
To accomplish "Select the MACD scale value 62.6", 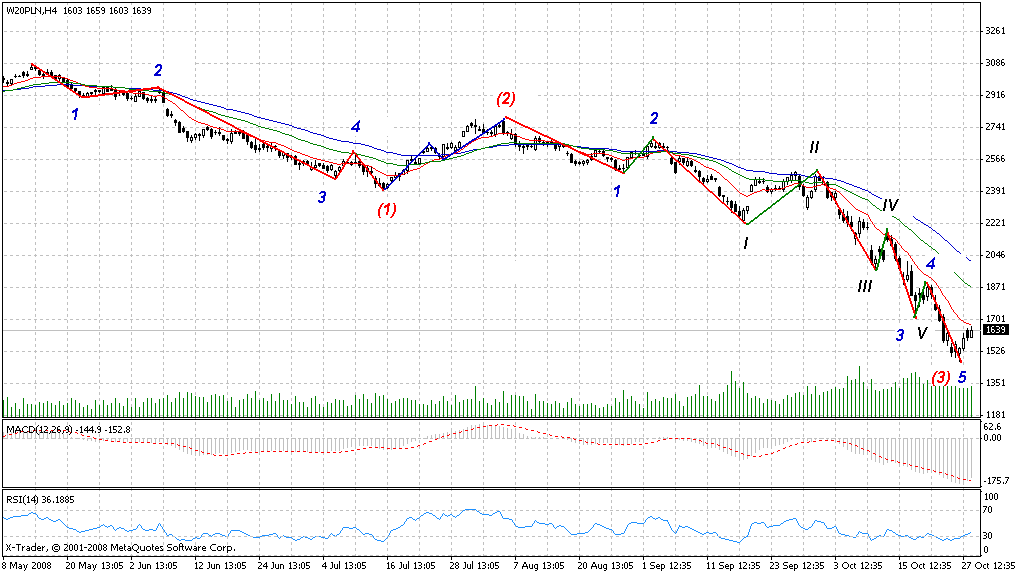I will tap(993, 427).
